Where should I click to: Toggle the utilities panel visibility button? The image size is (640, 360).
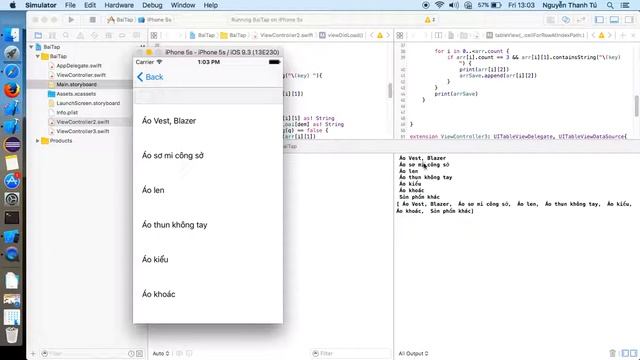629,20
